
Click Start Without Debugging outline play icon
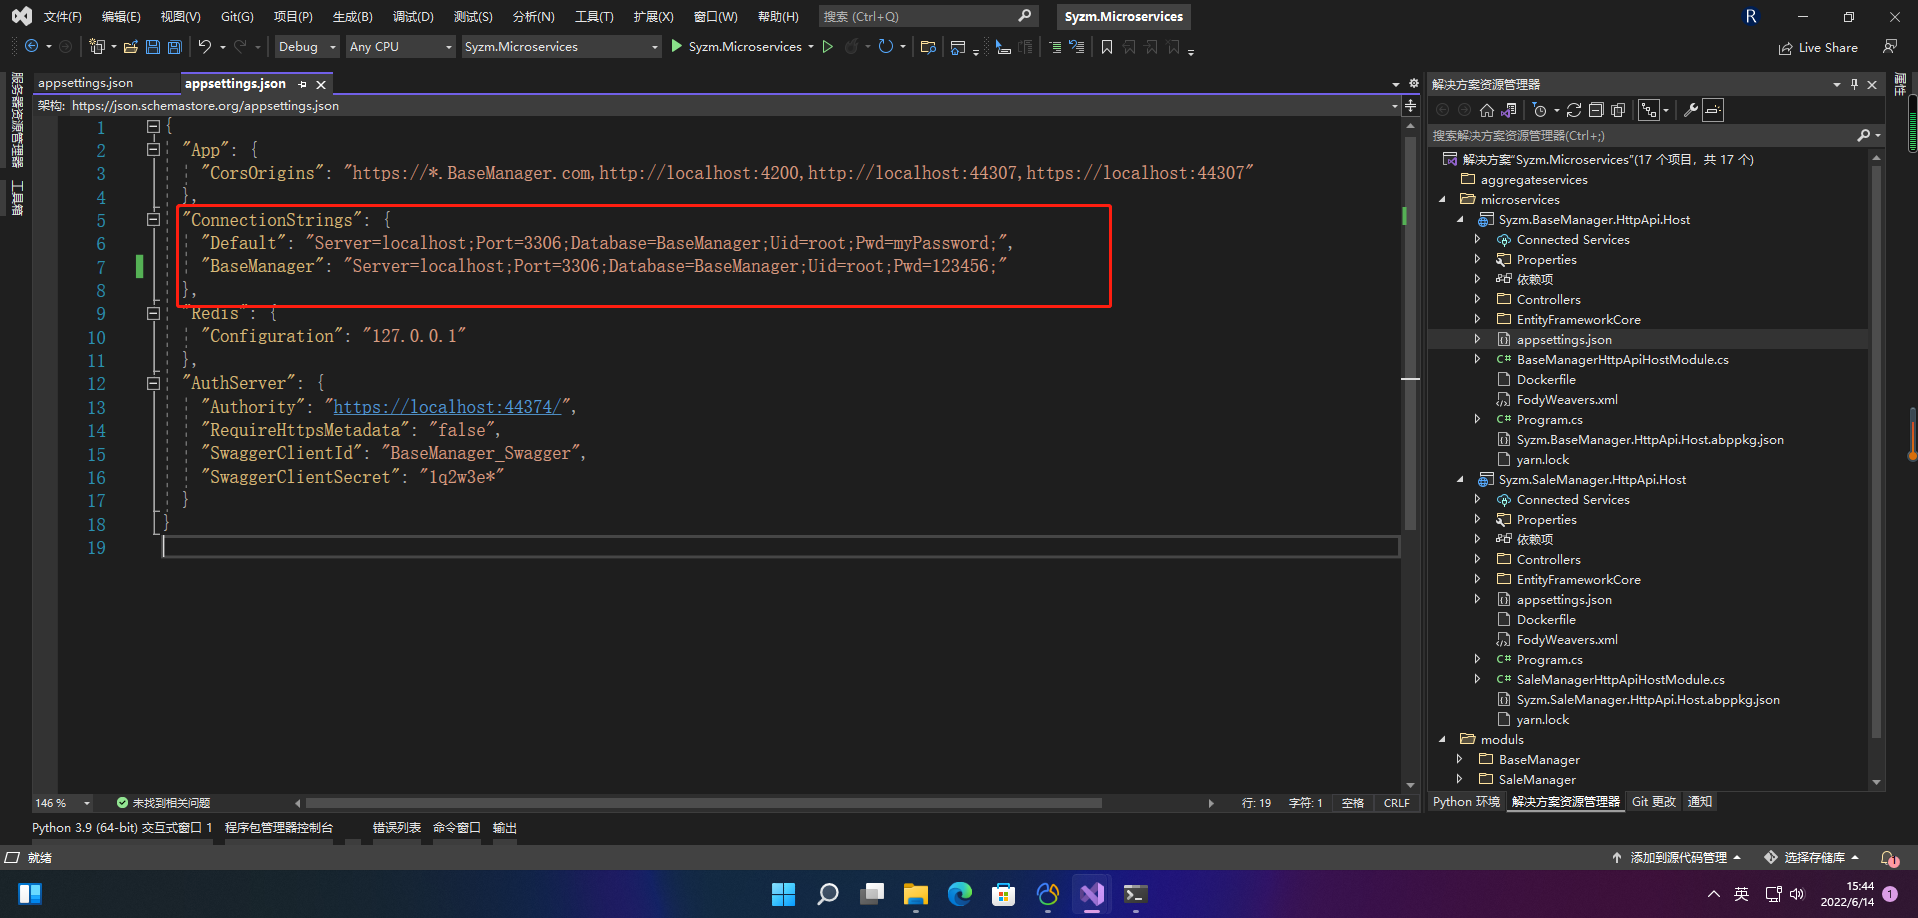(x=828, y=47)
